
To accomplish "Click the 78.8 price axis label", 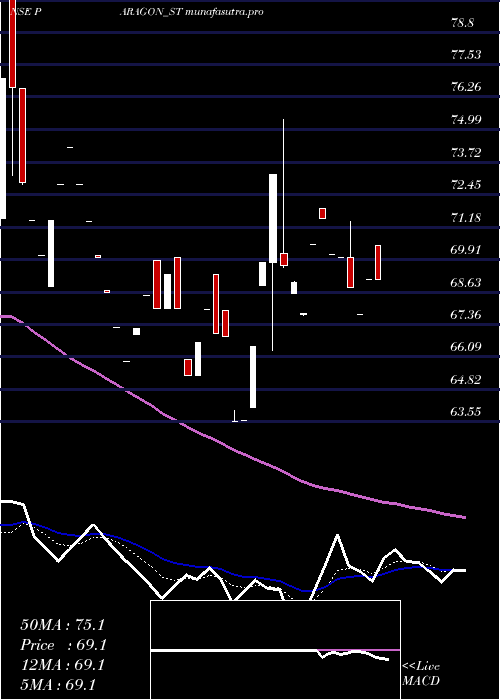I will 462,23.
